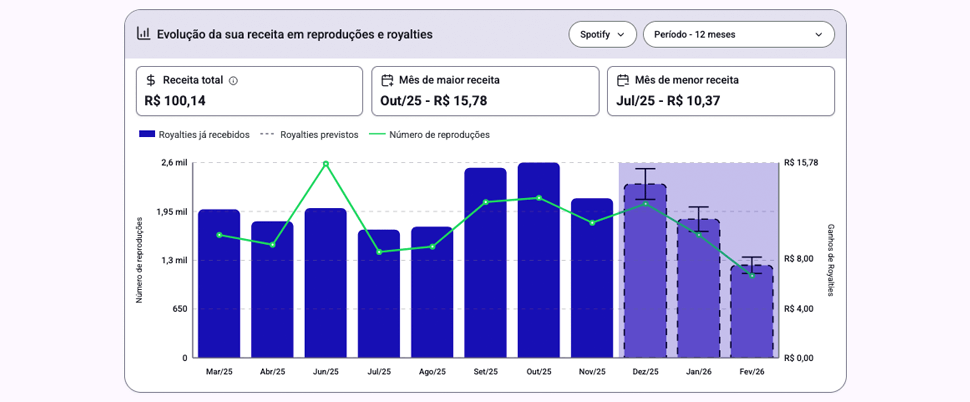Click calendar icon in Mês de maior receita
The image size is (970, 402).
click(x=387, y=80)
